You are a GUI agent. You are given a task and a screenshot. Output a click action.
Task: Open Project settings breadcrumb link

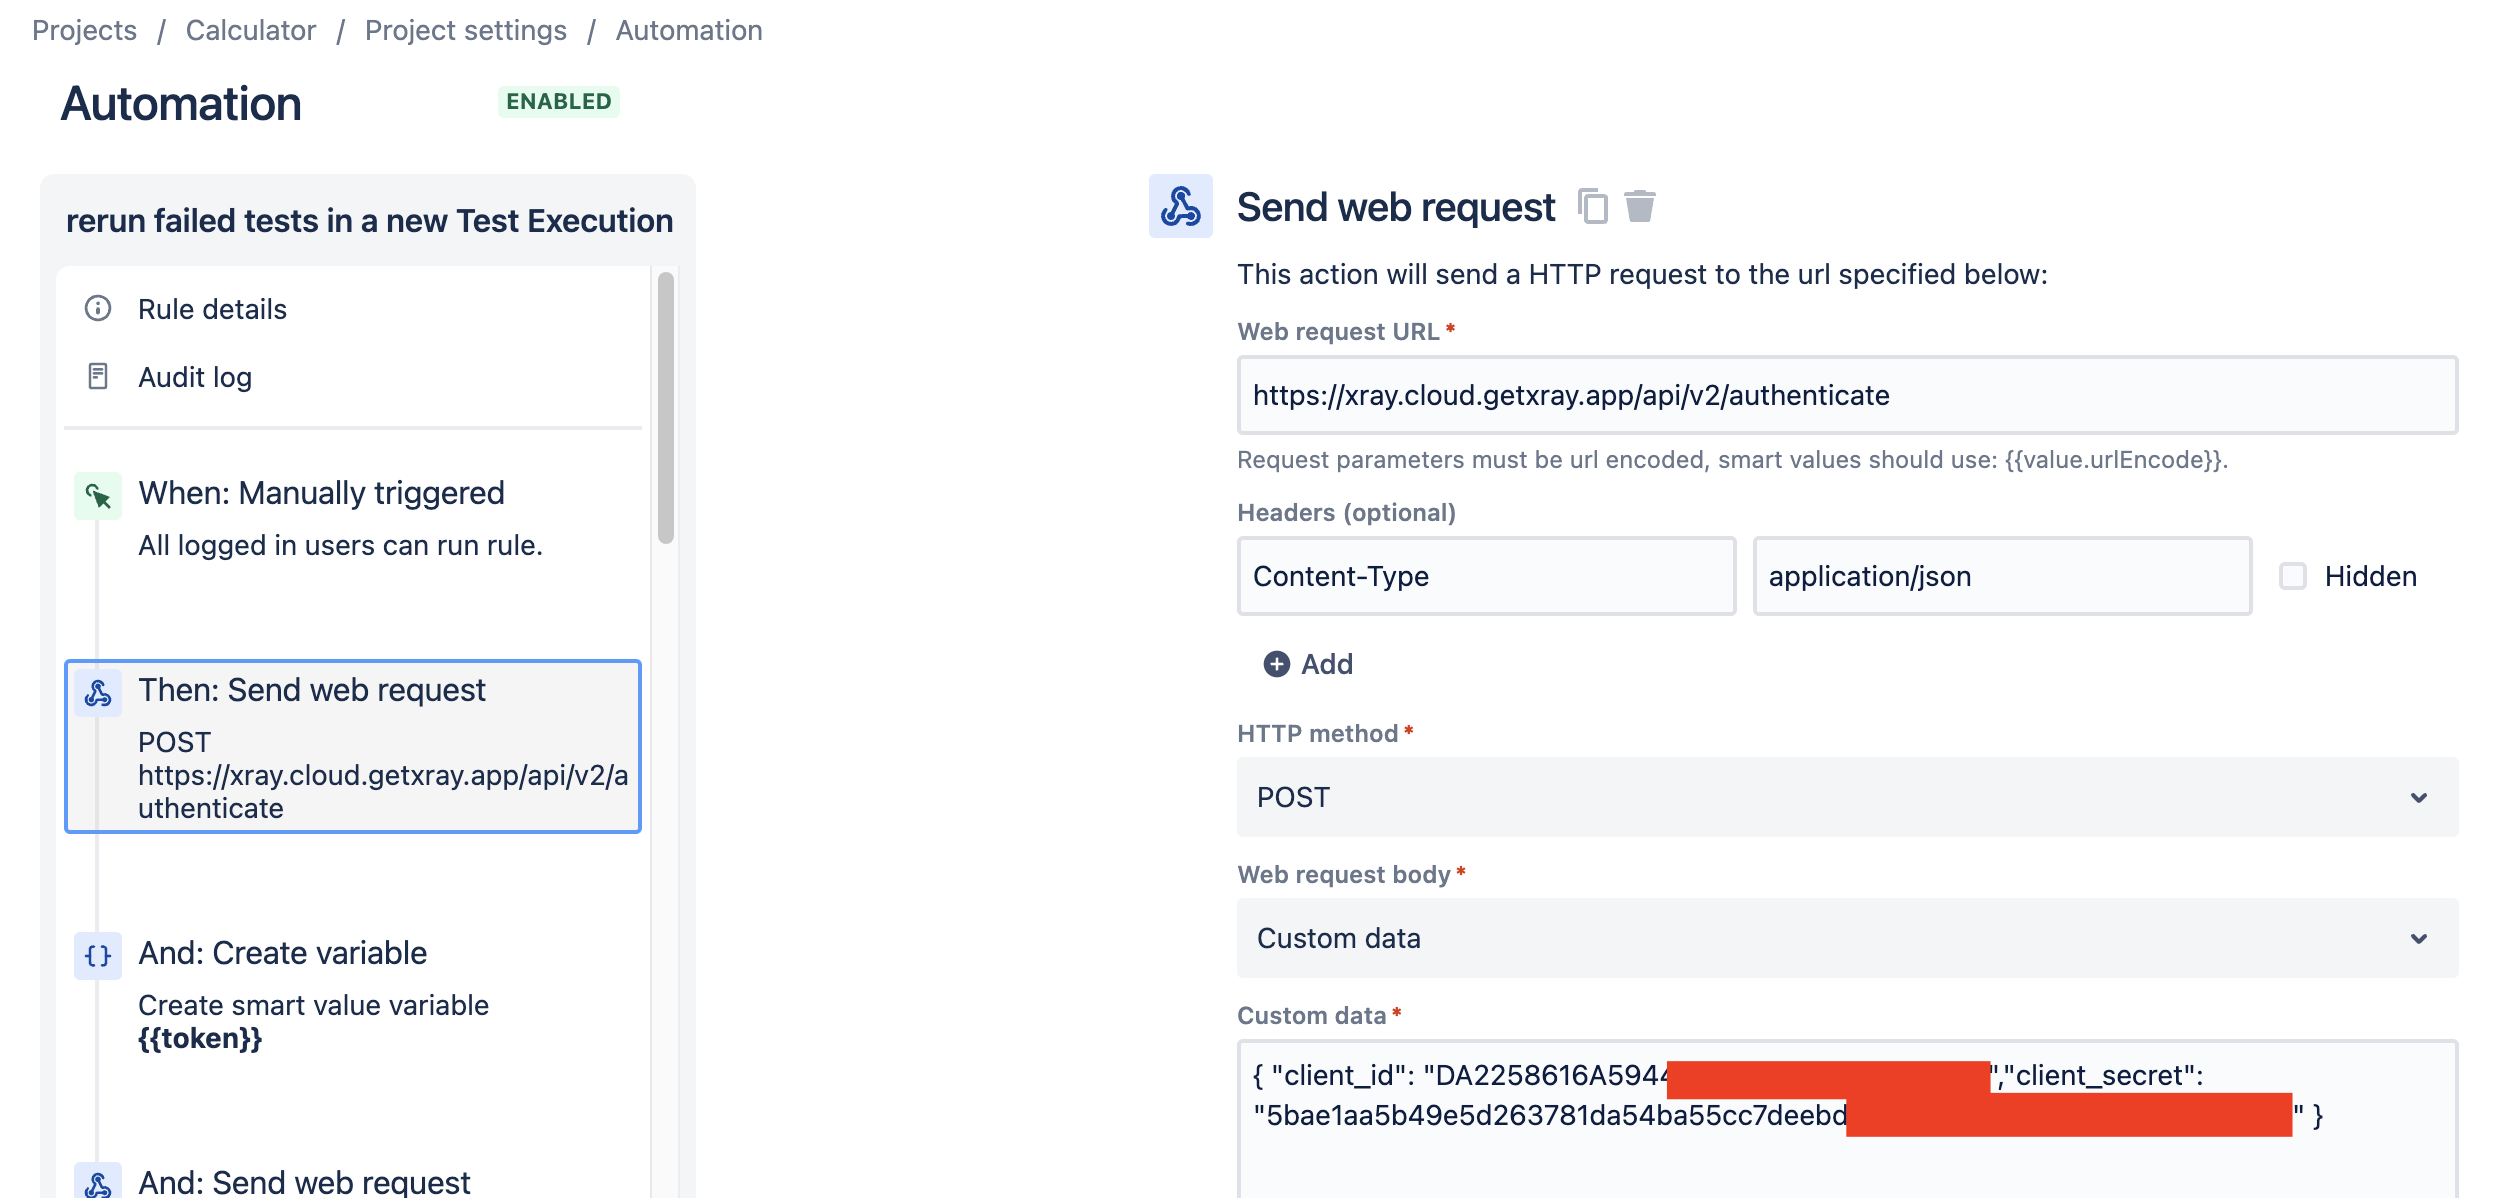(x=466, y=30)
